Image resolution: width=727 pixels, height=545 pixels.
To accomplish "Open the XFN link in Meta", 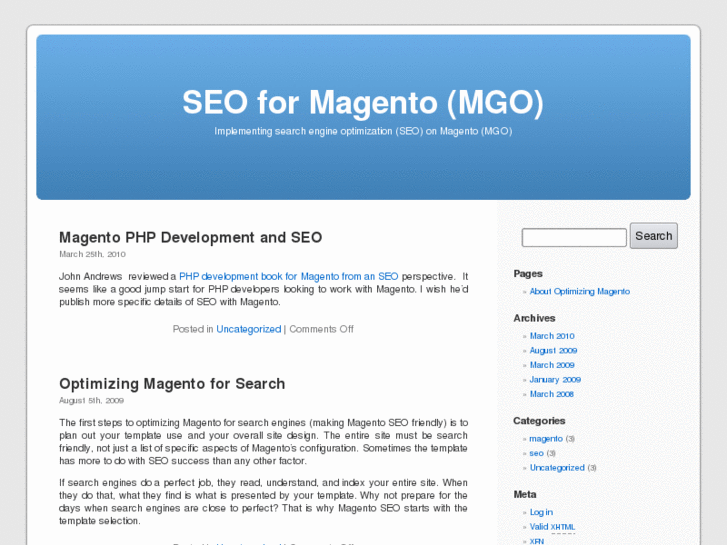I will pyautogui.click(x=536, y=541).
